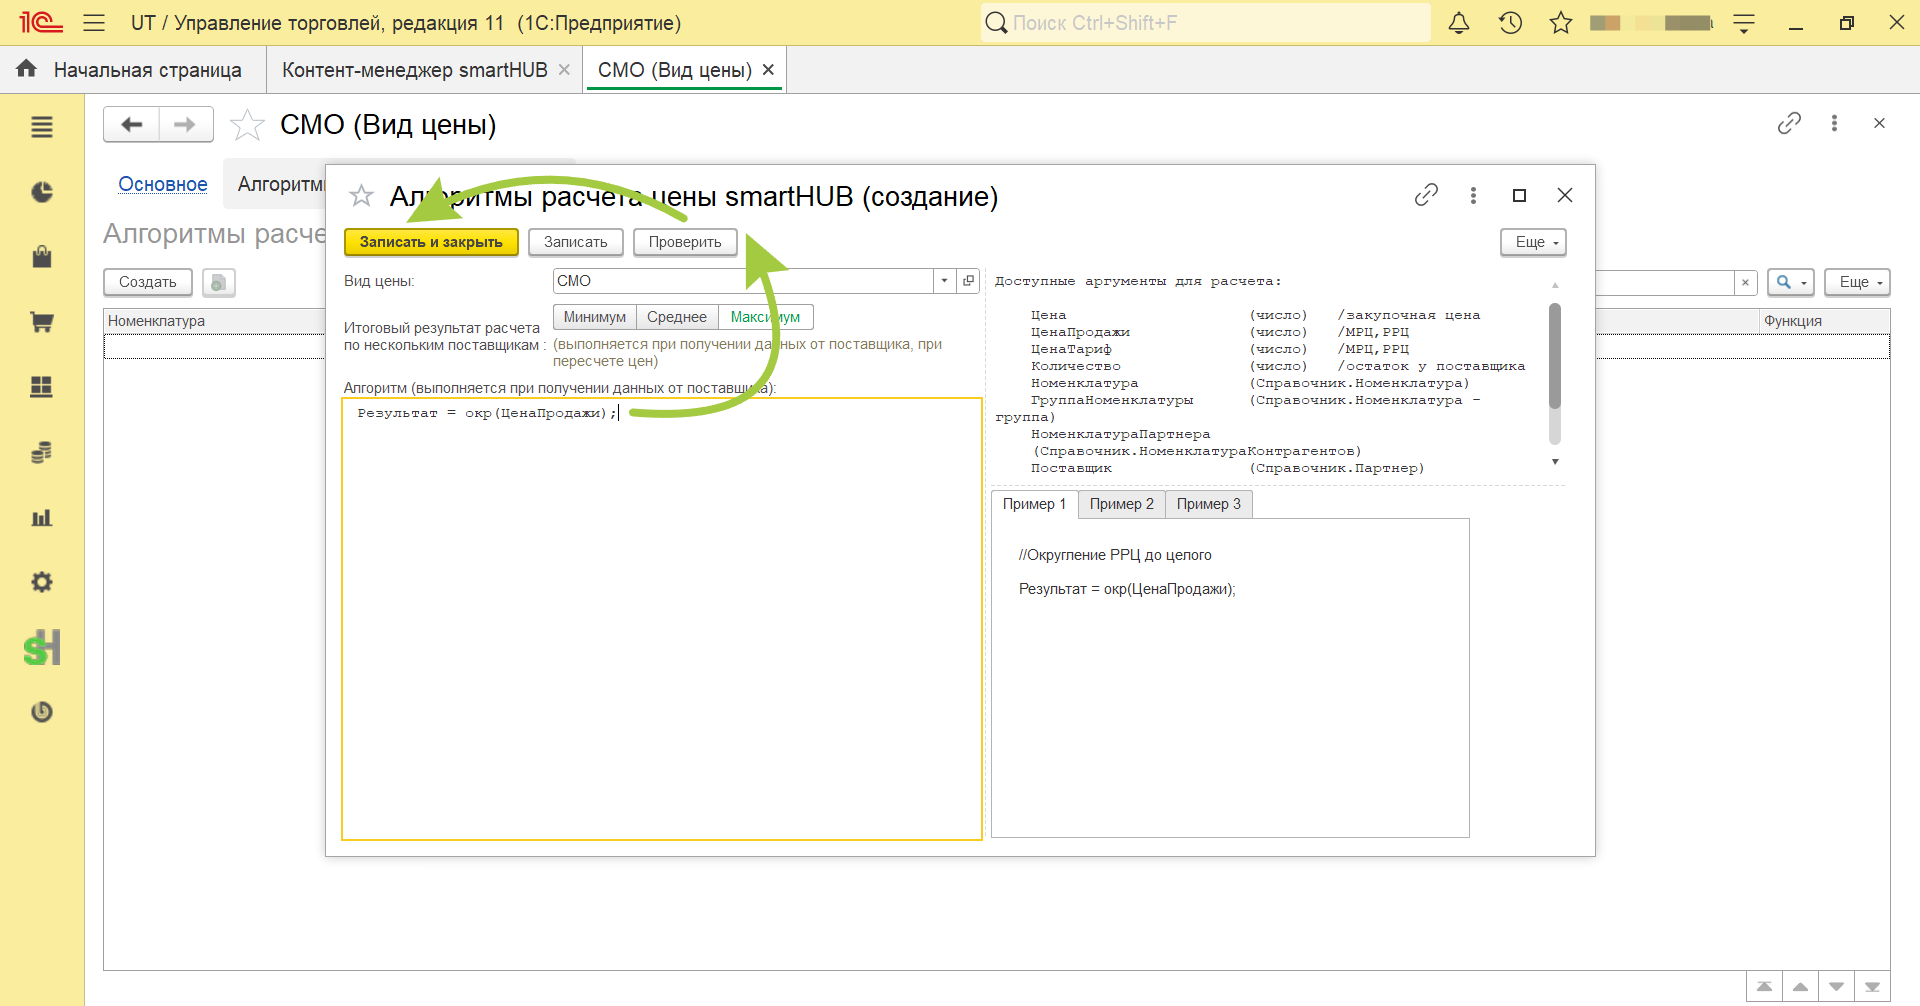
Task: Open the smartHUB sidebar section icon
Action: coord(42,647)
